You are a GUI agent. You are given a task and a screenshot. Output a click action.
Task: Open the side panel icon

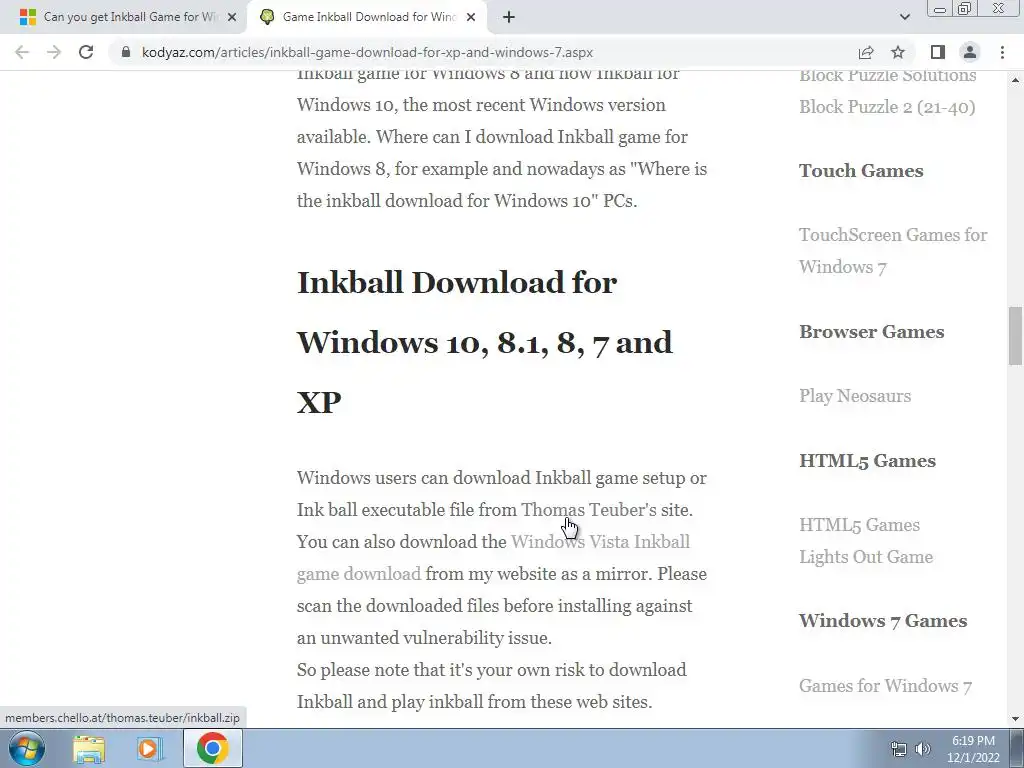point(938,52)
